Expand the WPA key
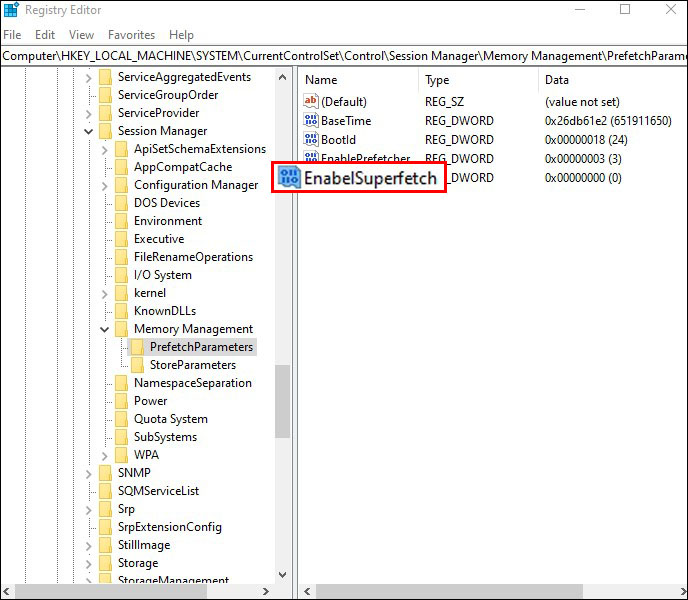This screenshot has width=688, height=600. [104, 456]
